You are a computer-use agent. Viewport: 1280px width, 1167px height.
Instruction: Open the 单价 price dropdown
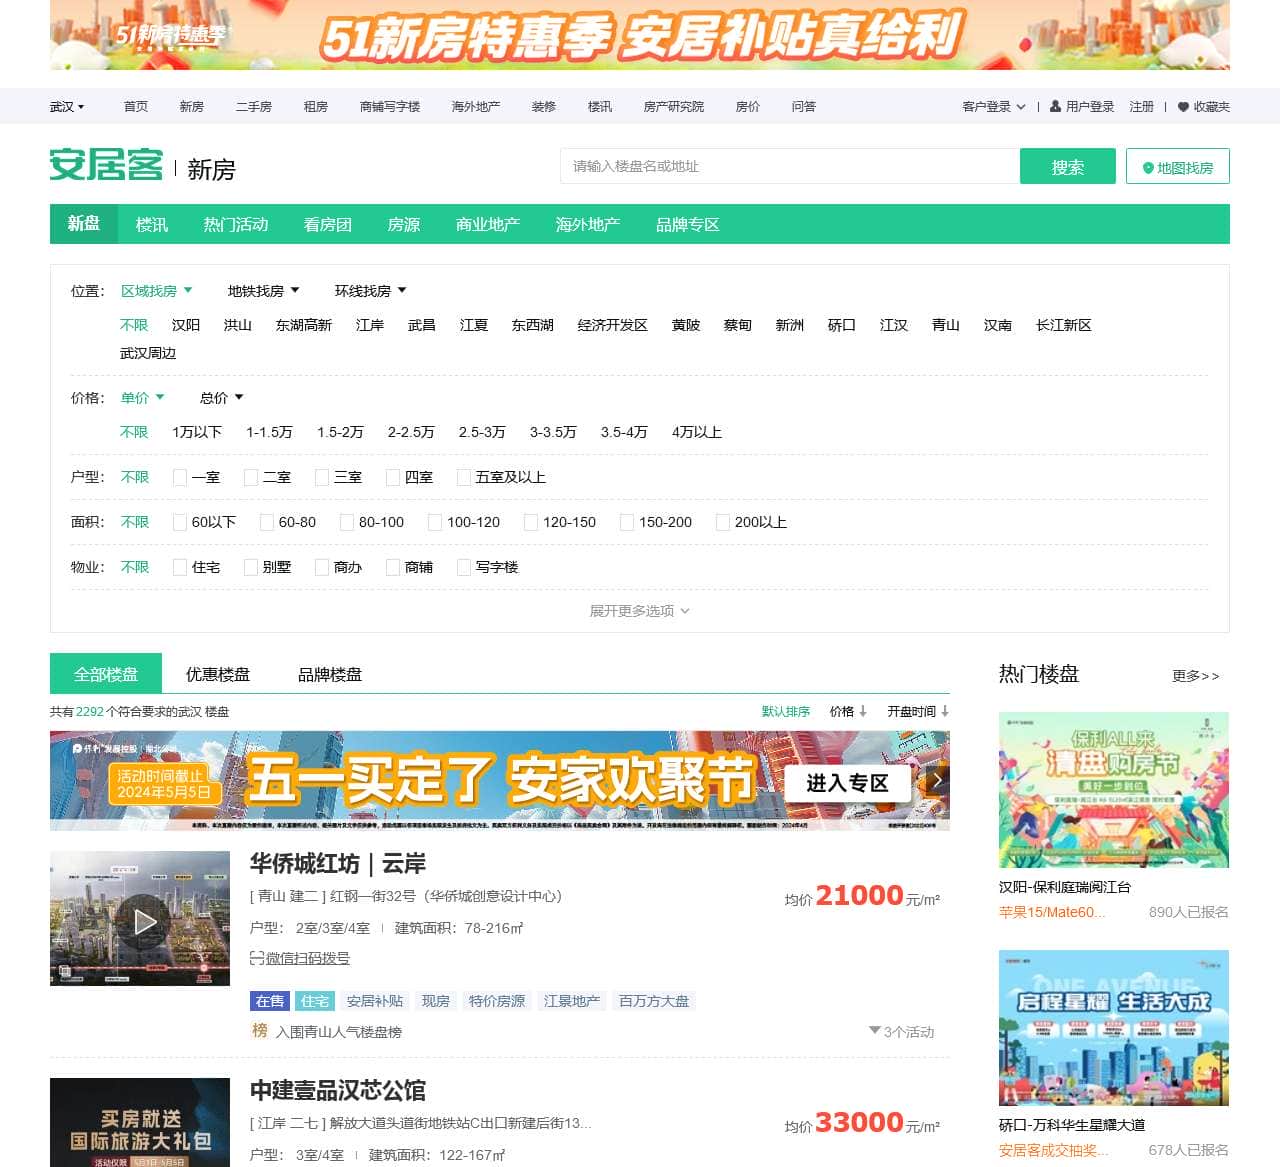[142, 397]
